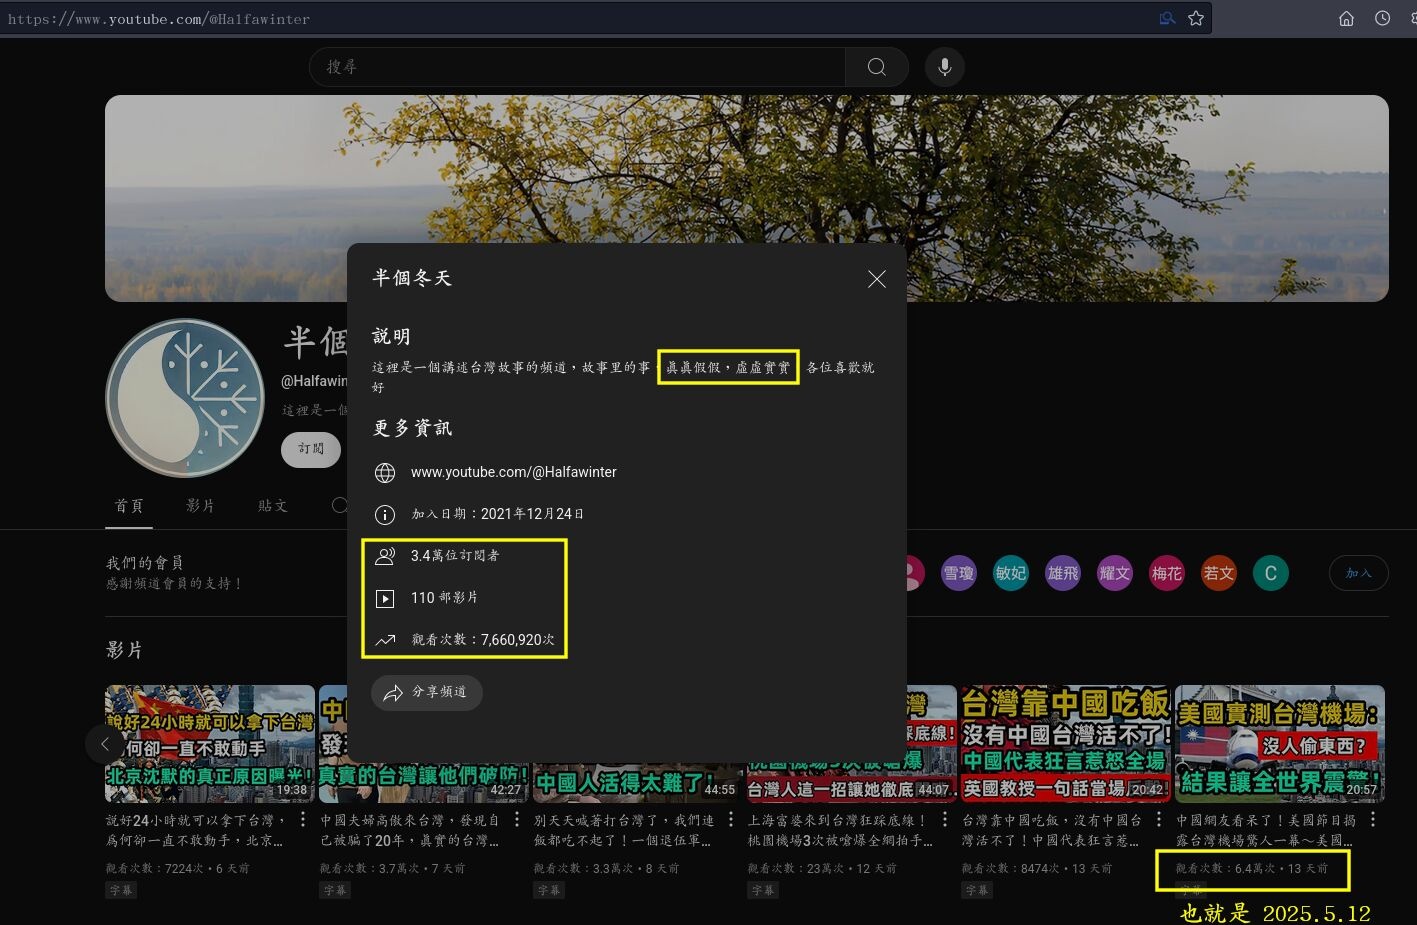Switch to the 貼文 tab
The height and width of the screenshot is (925, 1417).
coord(273,506)
